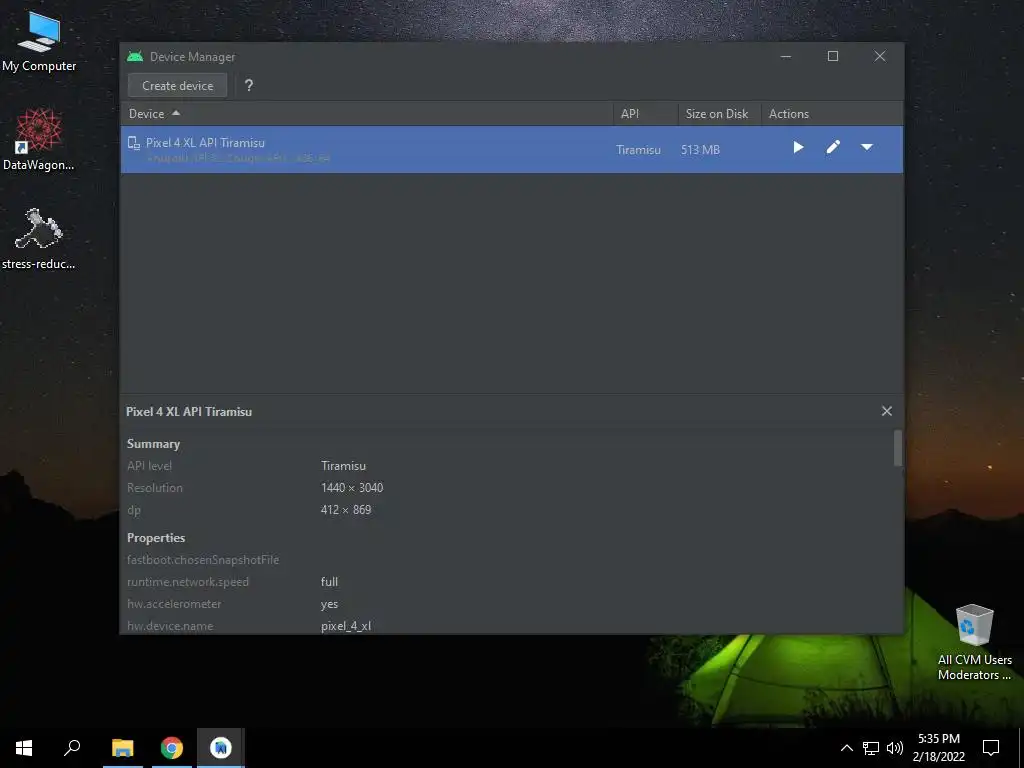Open Google Chrome from the taskbar
Viewport: 1024px width, 768px height.
click(x=172, y=748)
